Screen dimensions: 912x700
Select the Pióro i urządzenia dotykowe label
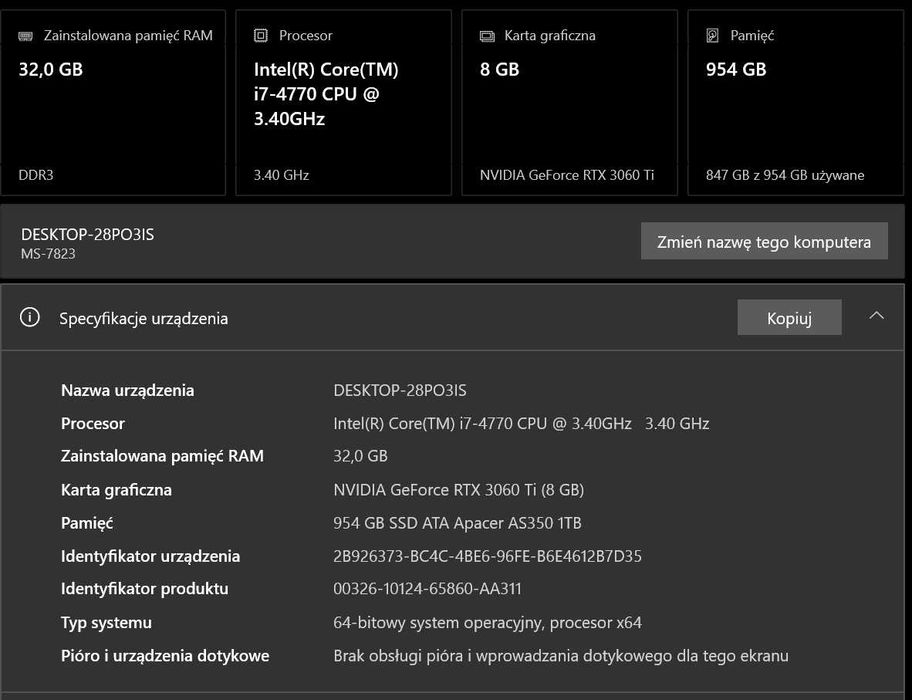pyautogui.click(x=165, y=656)
